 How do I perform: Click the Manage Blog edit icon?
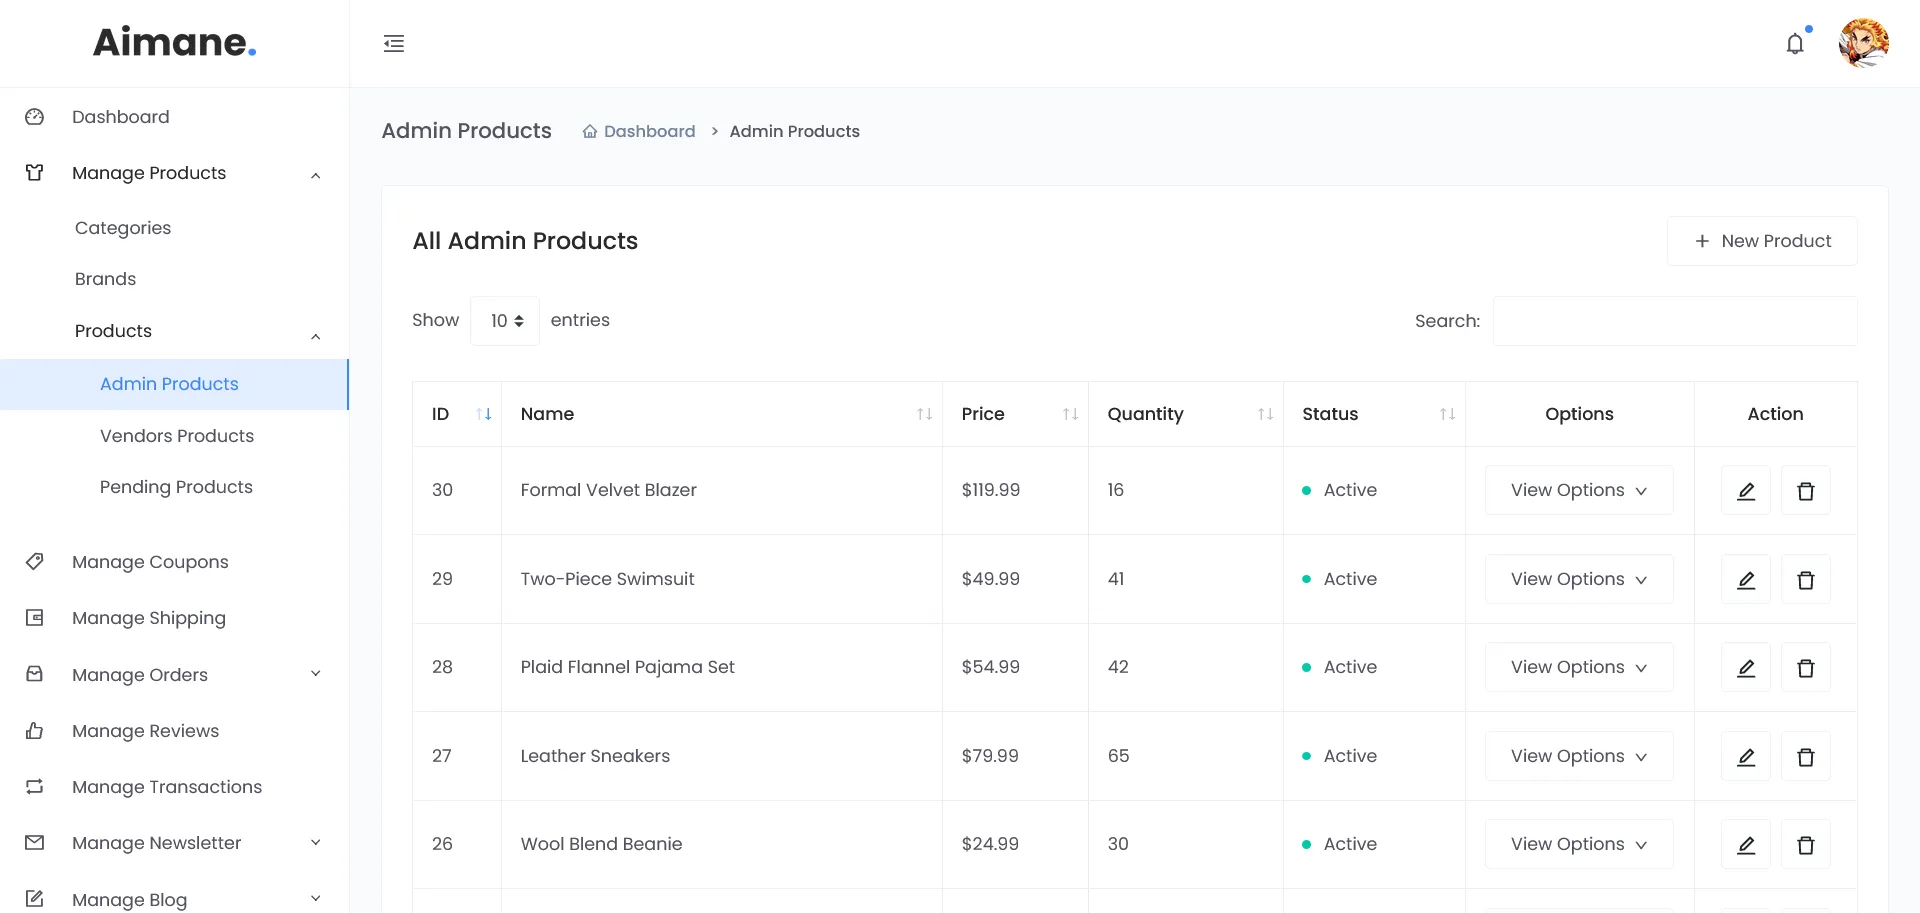click(x=34, y=899)
